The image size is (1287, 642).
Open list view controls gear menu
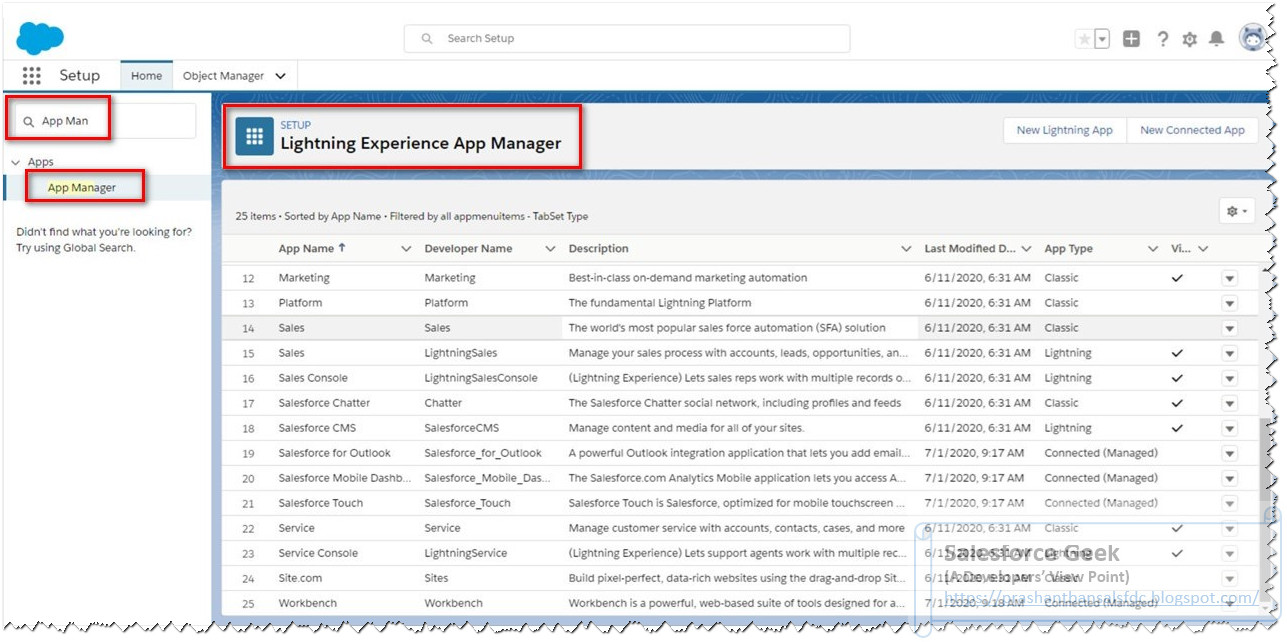click(x=1237, y=211)
